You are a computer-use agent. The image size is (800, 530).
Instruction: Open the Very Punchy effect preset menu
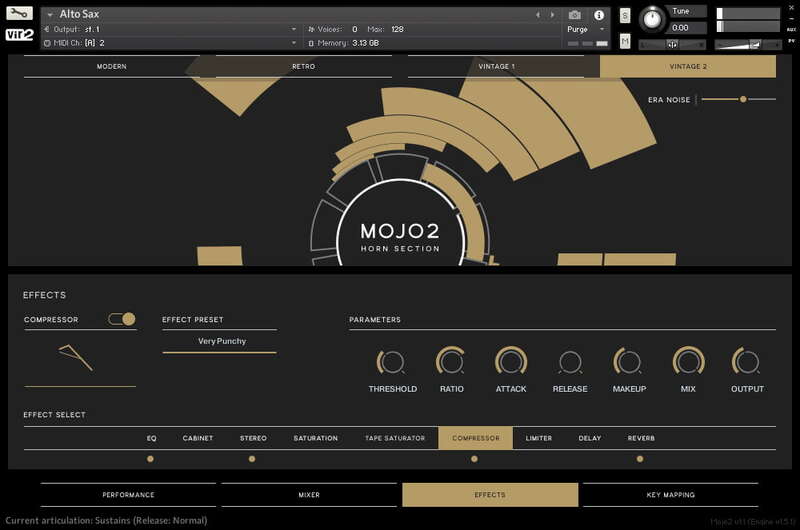[220, 341]
